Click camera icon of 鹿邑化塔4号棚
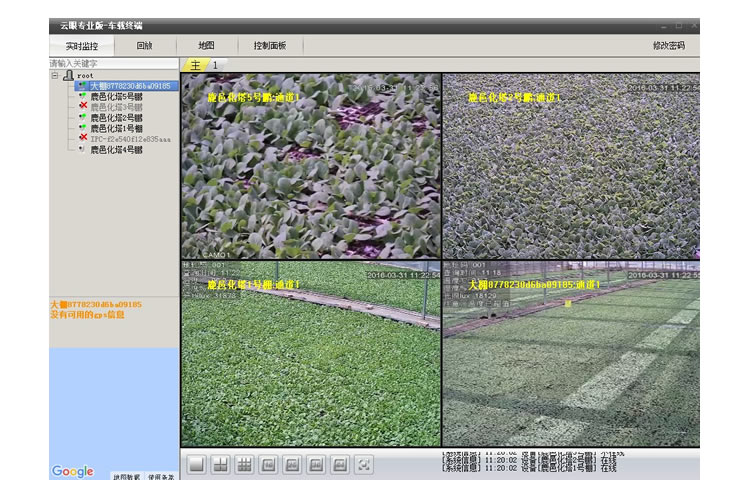This screenshot has width=750, height=500. (x=82, y=149)
